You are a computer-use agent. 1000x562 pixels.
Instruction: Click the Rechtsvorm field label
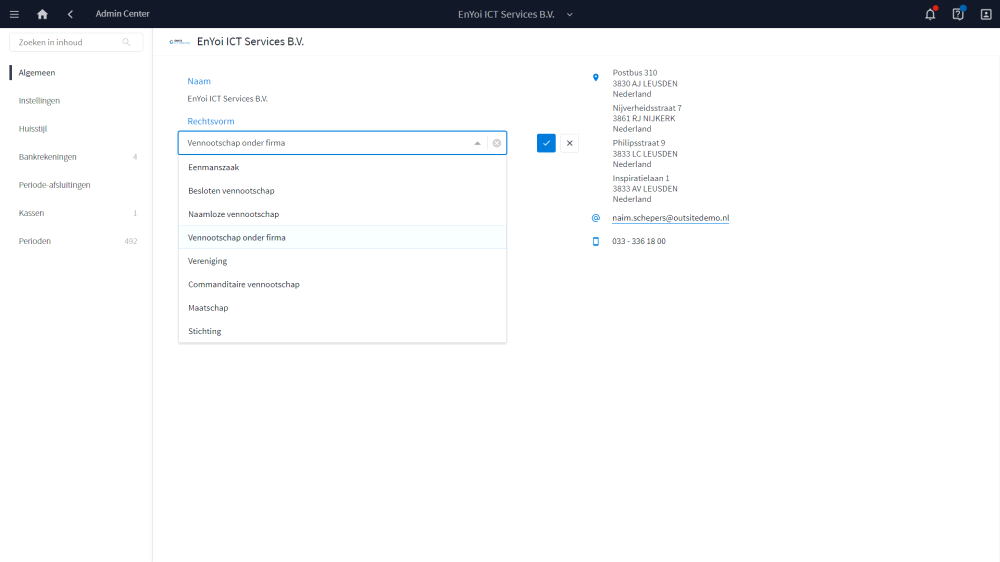[x=210, y=121]
